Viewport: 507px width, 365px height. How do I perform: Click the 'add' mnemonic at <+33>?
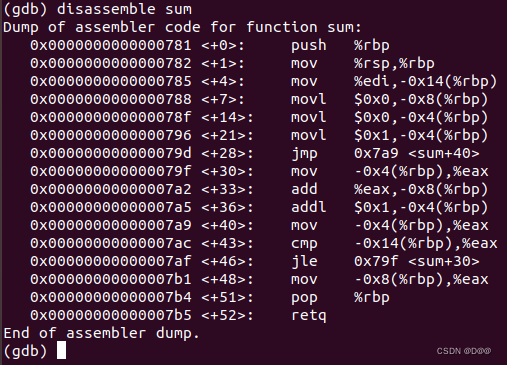[304, 189]
